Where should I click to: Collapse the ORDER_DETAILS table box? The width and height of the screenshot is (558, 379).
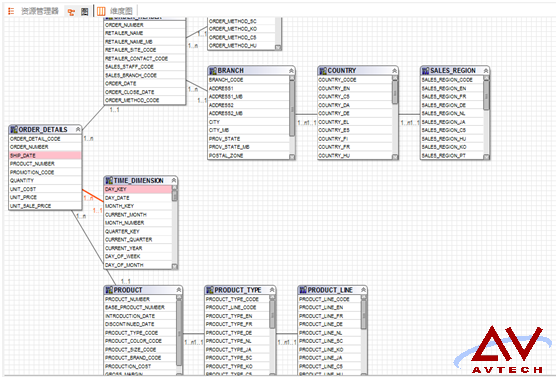click(x=78, y=130)
